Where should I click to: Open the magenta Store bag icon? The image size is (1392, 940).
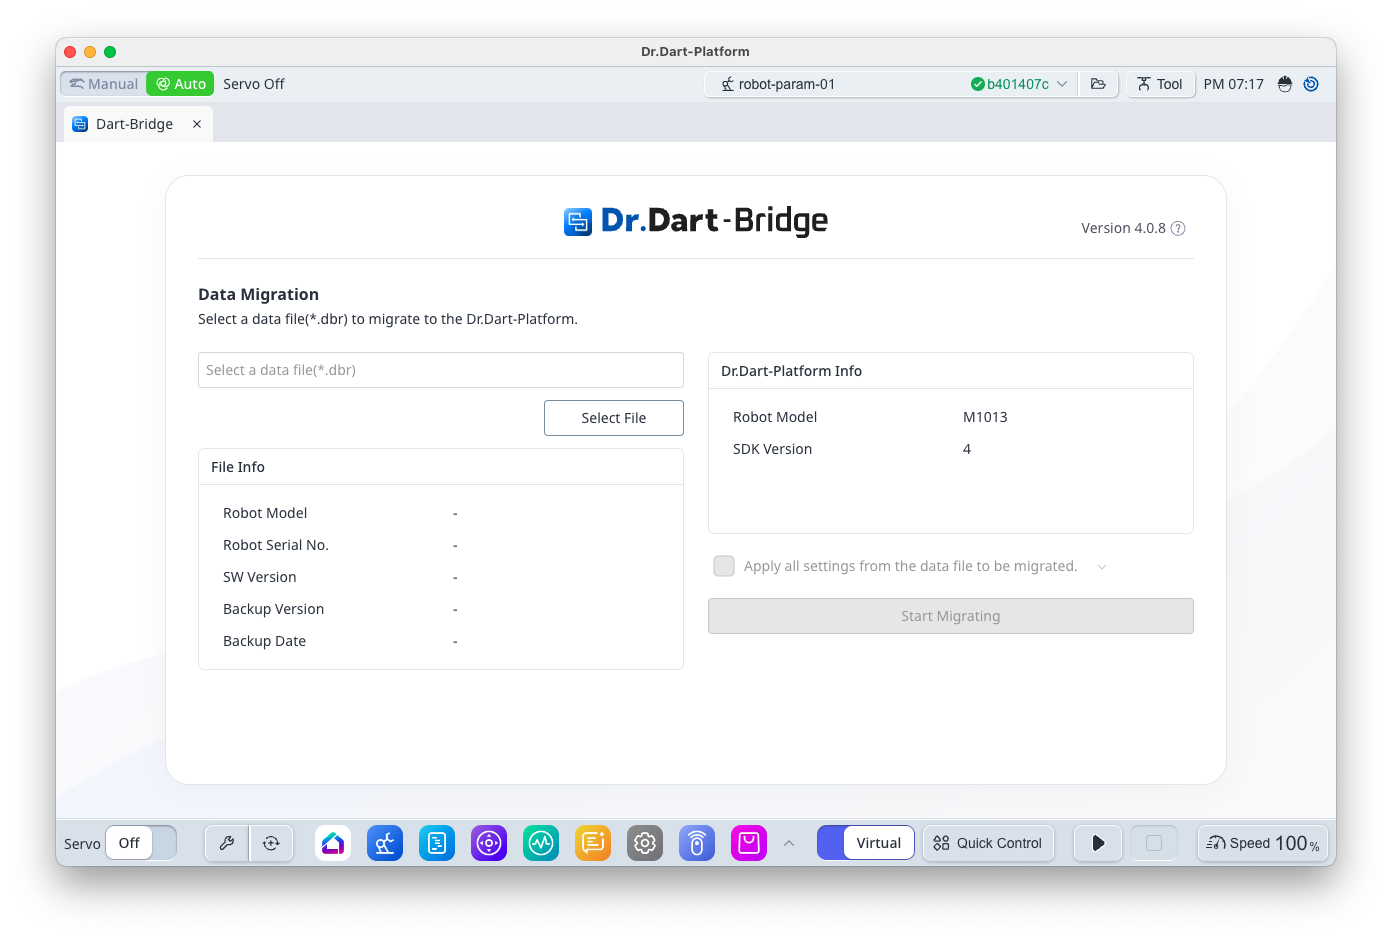pyautogui.click(x=749, y=843)
